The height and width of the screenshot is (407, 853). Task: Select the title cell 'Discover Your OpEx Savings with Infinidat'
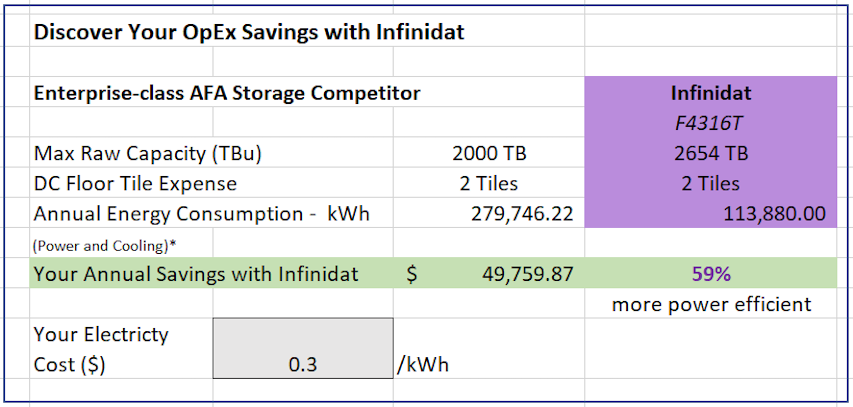point(249,32)
